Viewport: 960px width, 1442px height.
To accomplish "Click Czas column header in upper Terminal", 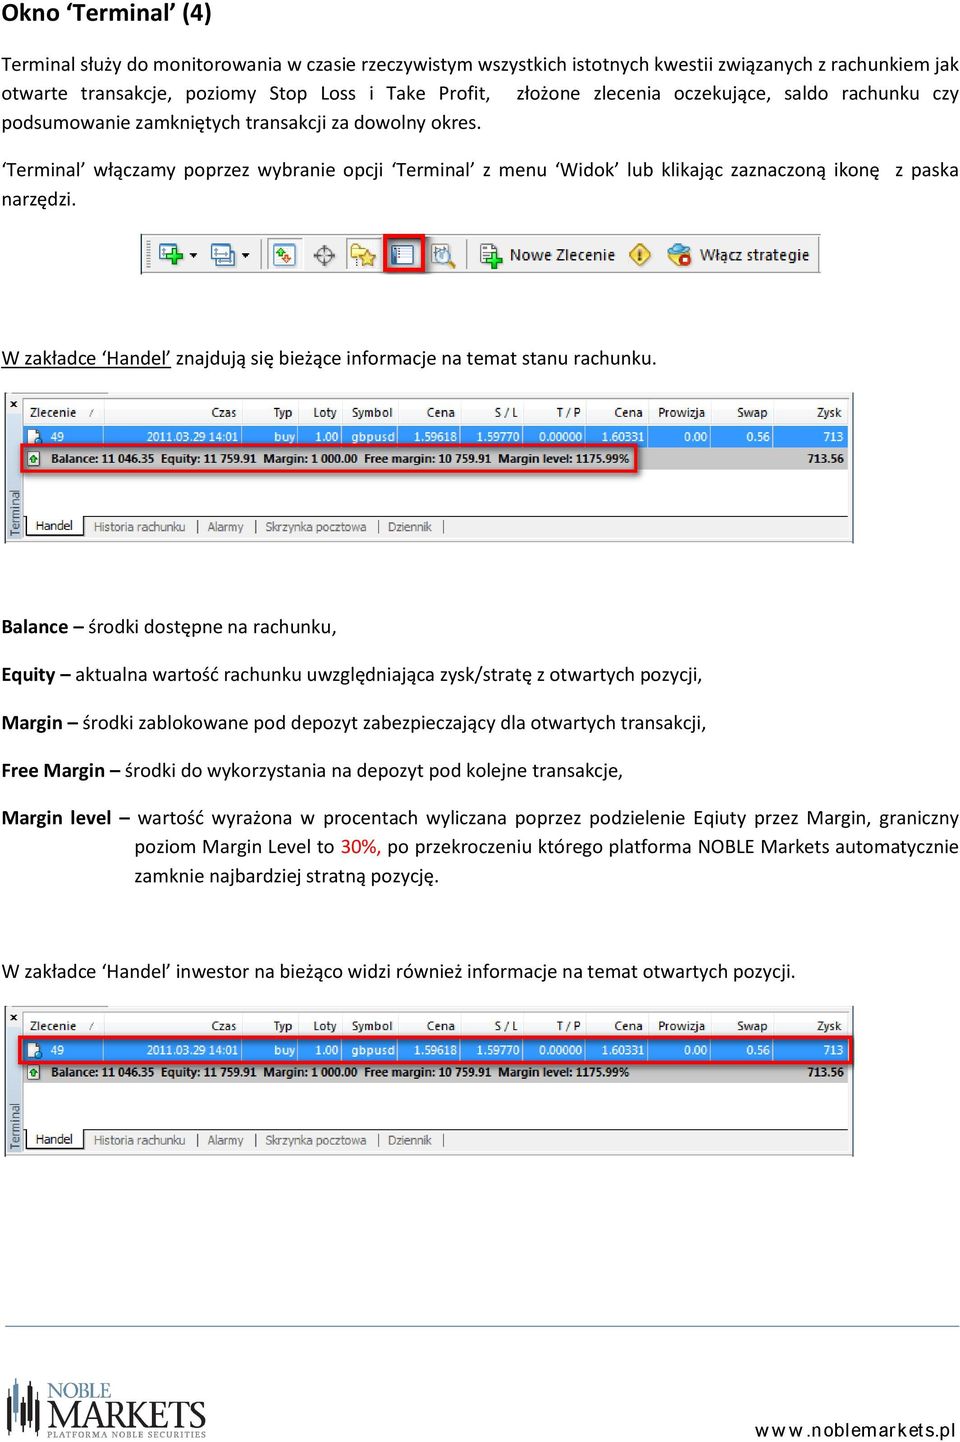I will pos(224,412).
